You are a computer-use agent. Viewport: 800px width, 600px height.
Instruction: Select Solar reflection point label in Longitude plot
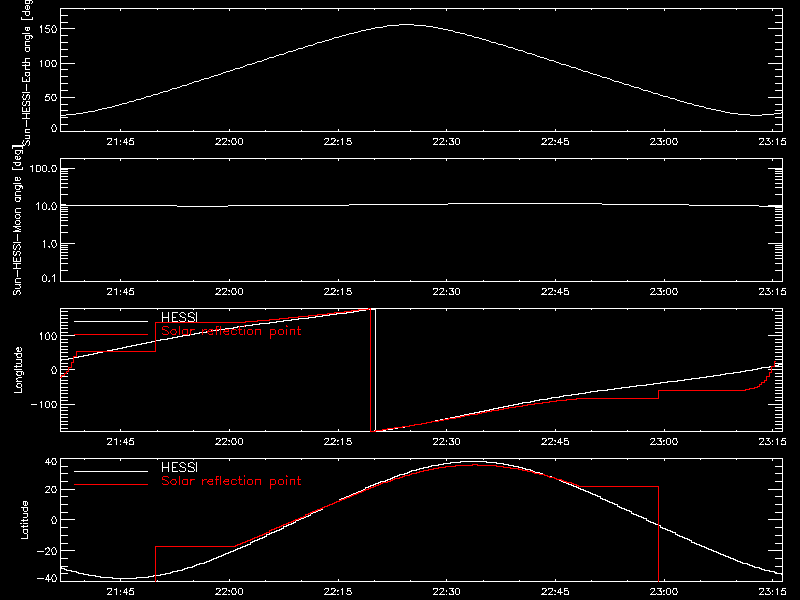[231, 331]
